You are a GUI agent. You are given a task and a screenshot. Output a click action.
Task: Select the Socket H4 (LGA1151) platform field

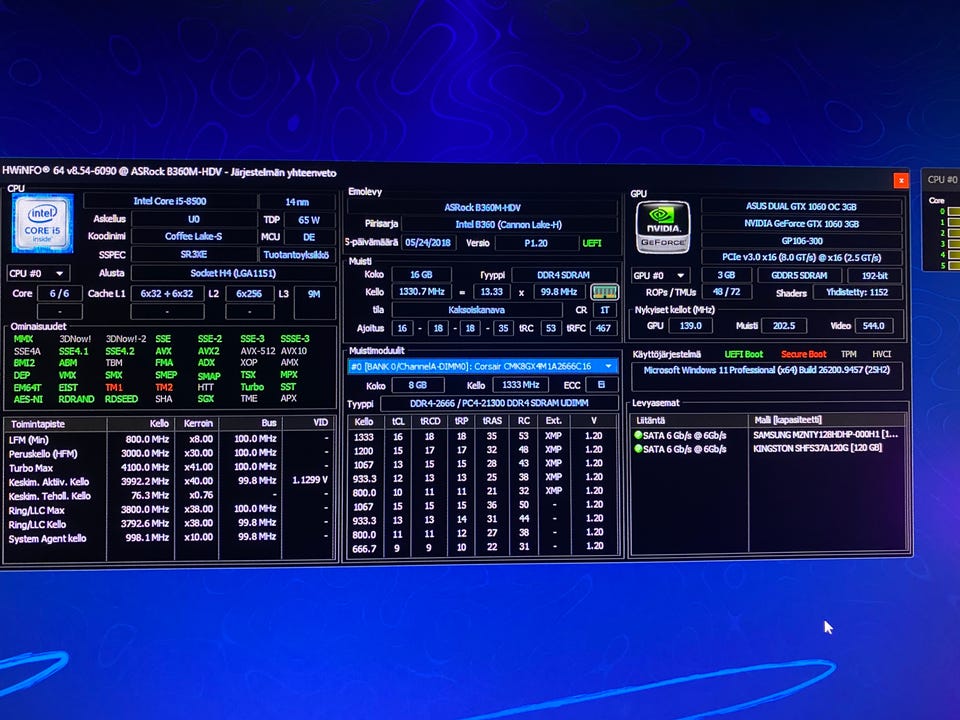[x=233, y=273]
